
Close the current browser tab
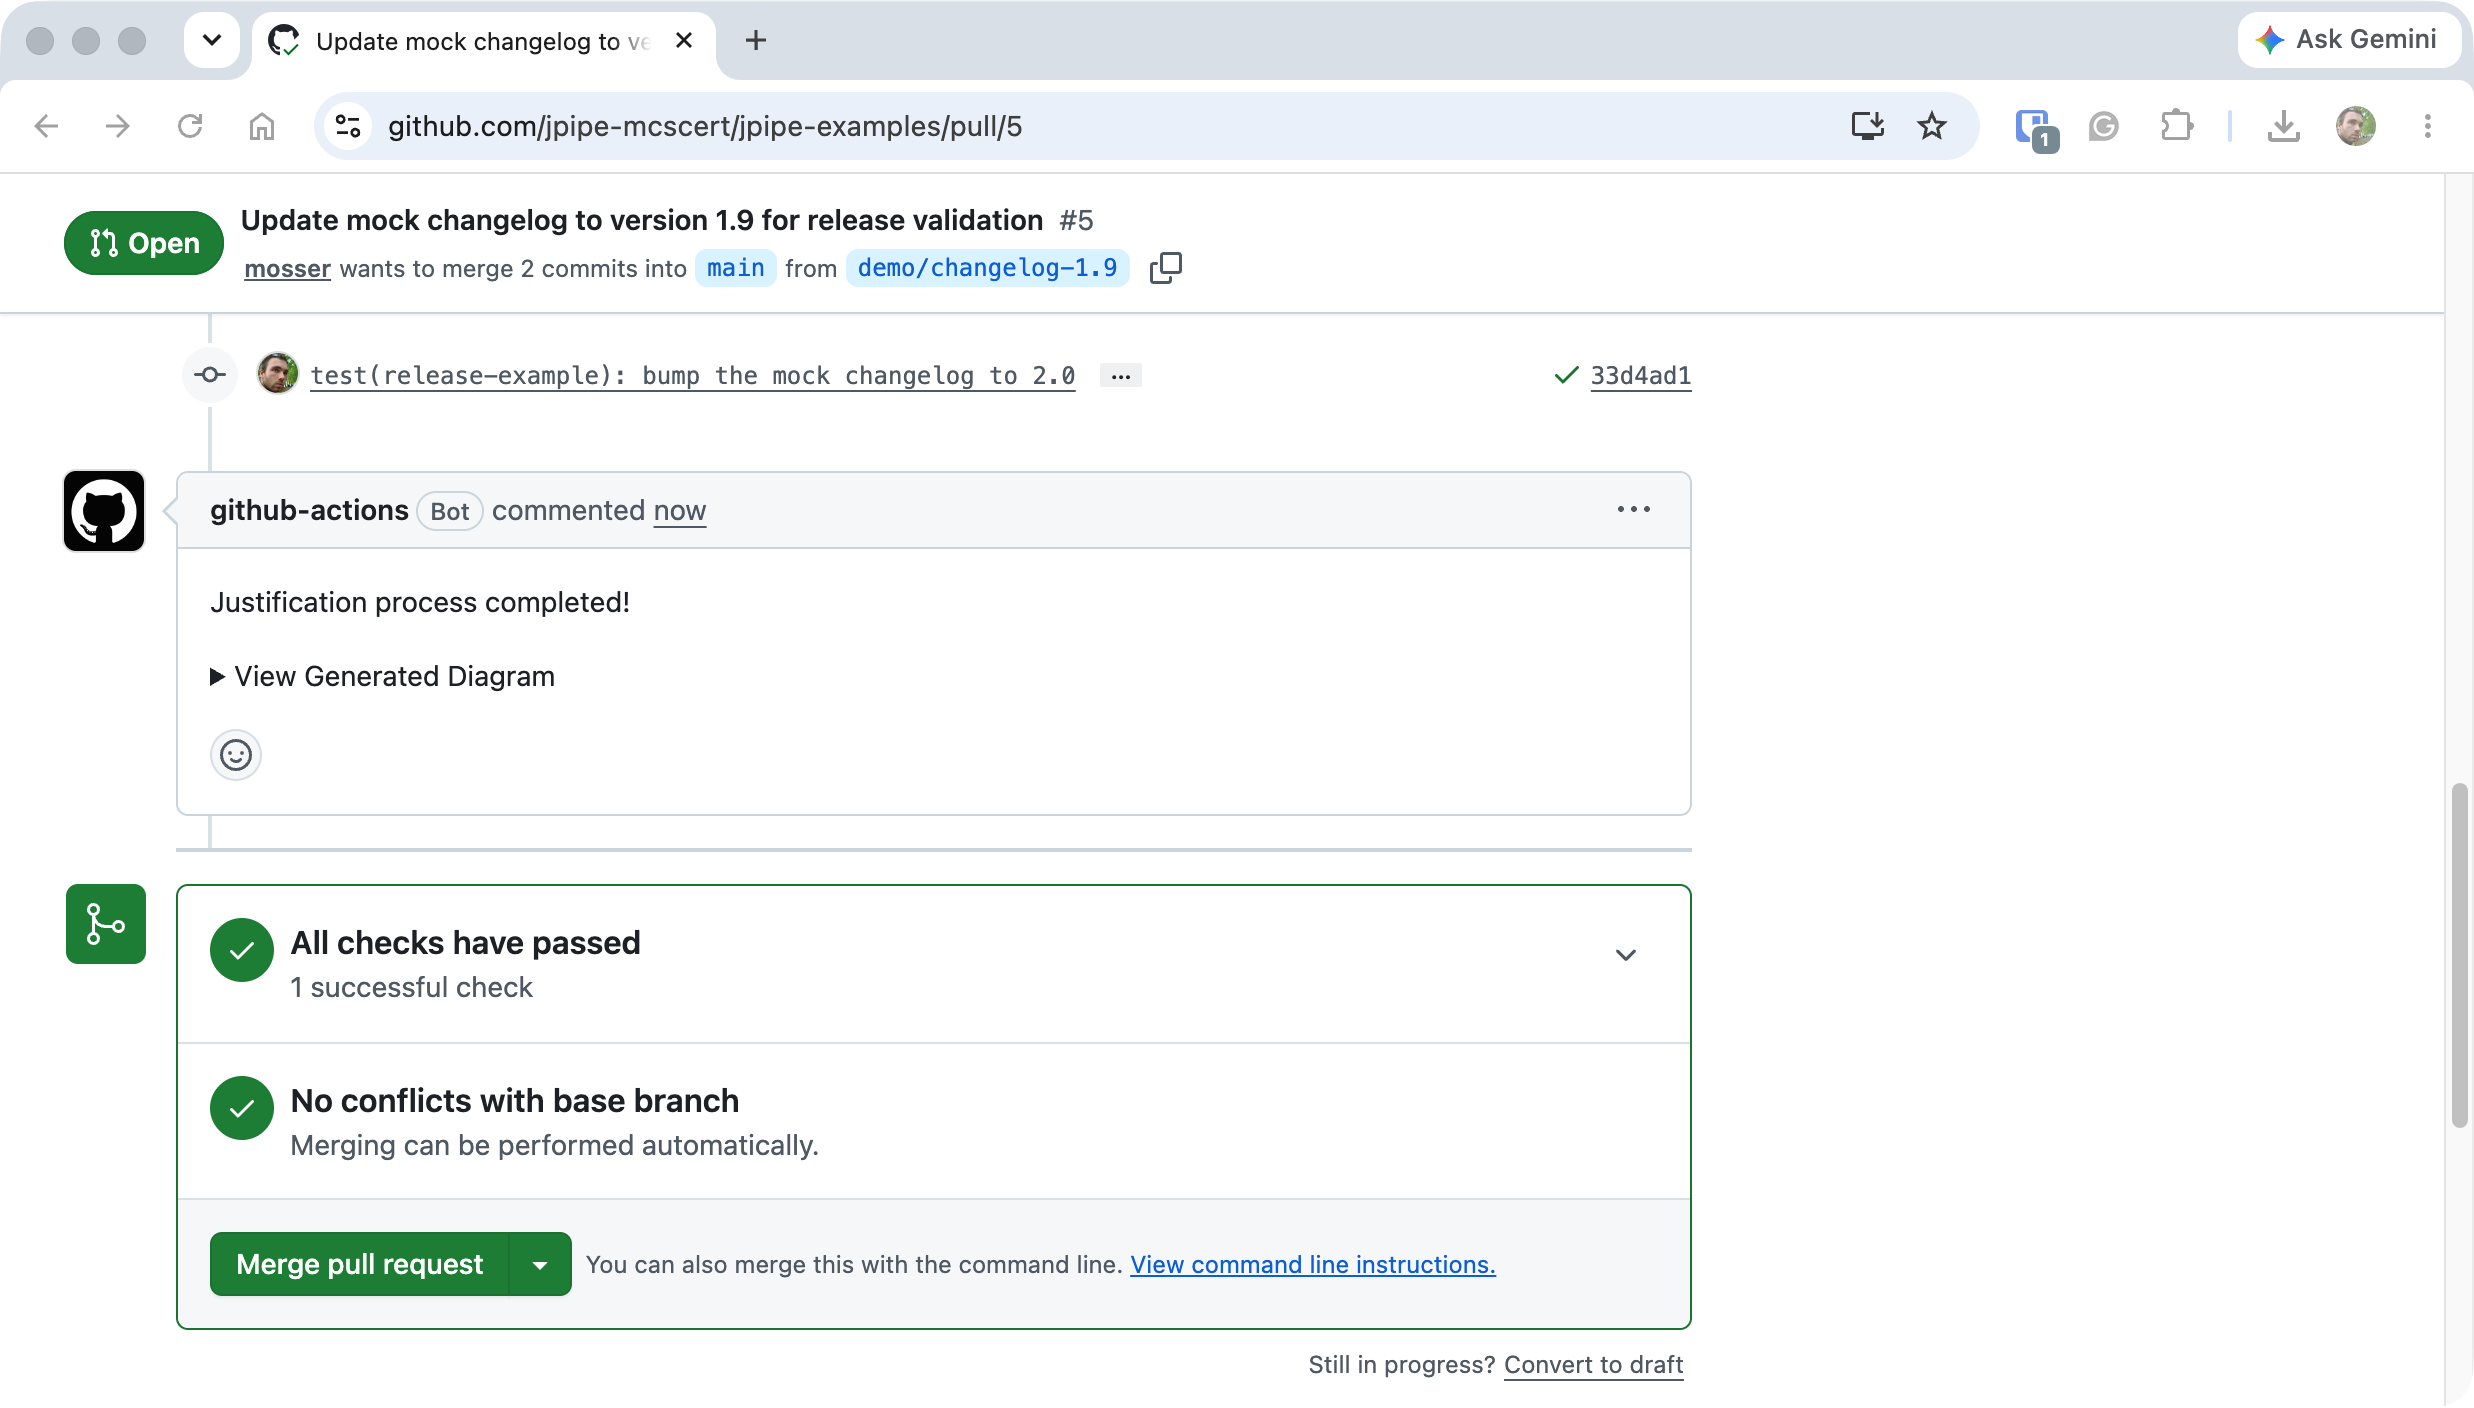(684, 41)
